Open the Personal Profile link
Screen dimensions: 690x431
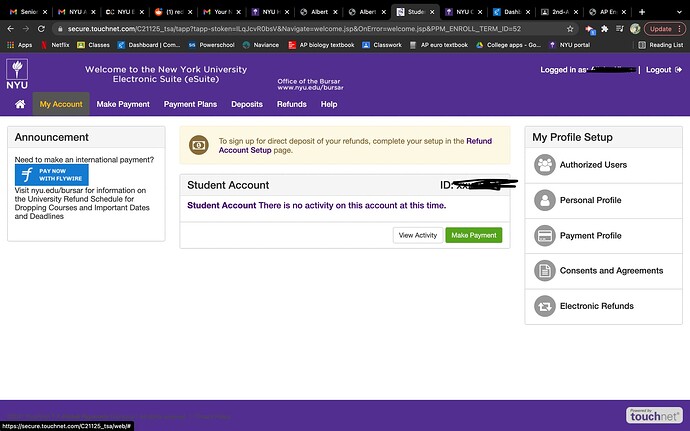591,200
